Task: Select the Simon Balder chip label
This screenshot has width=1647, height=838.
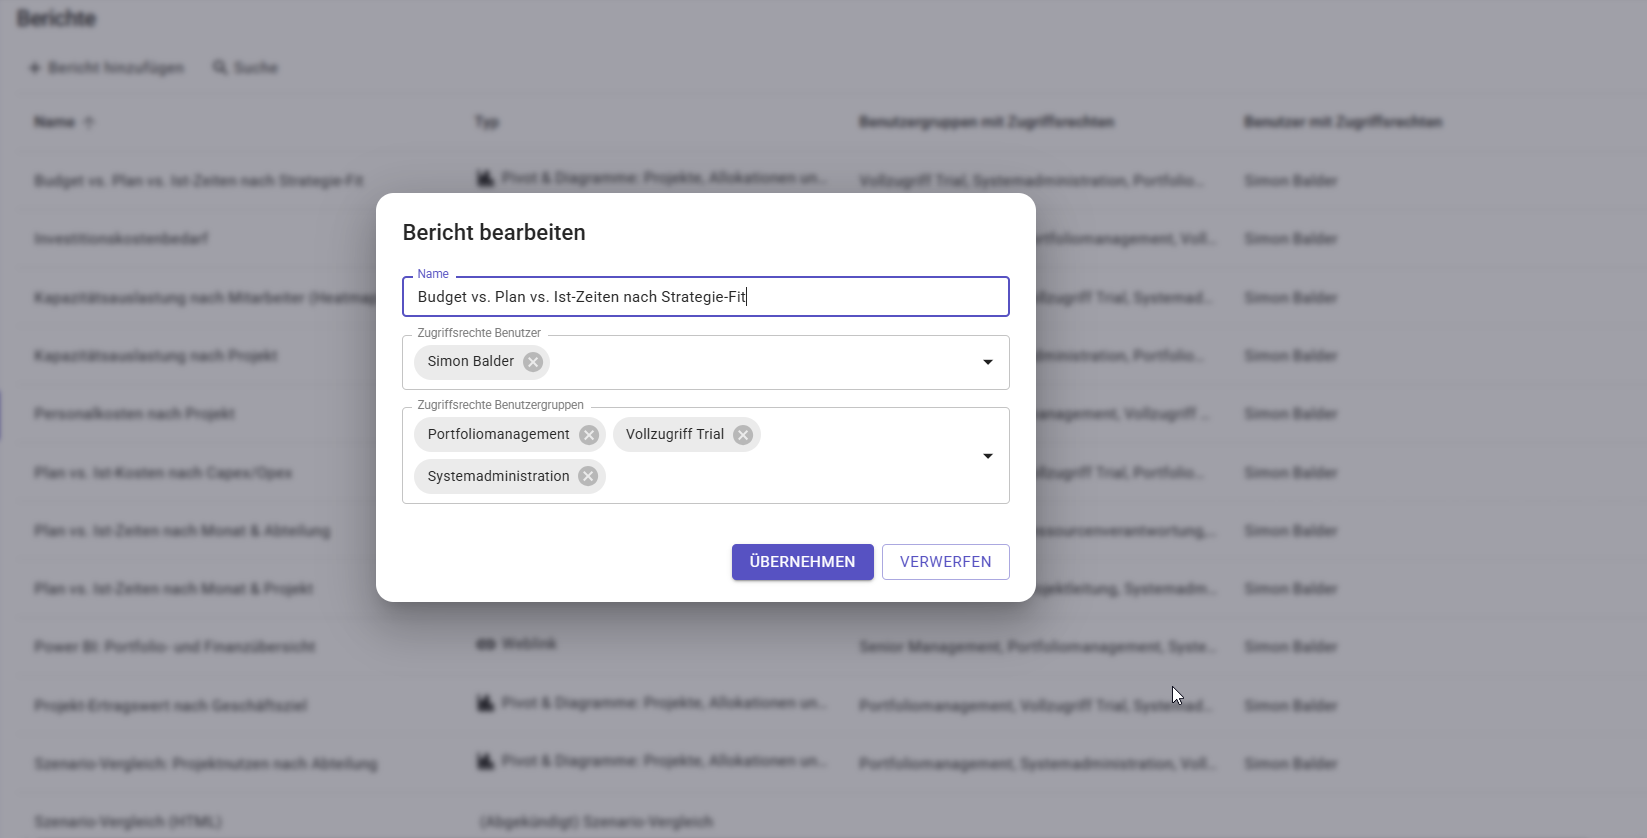Action: [470, 362]
